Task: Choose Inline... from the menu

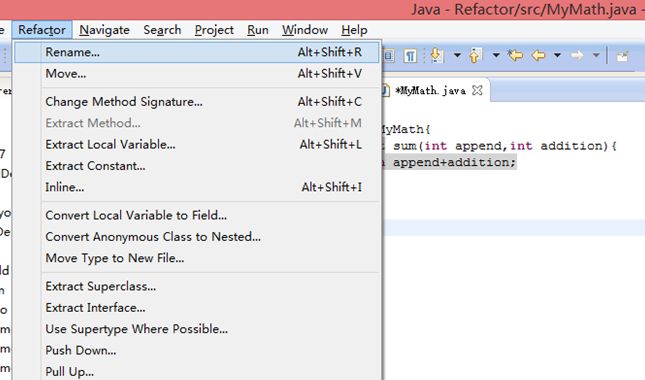Action: (197, 187)
